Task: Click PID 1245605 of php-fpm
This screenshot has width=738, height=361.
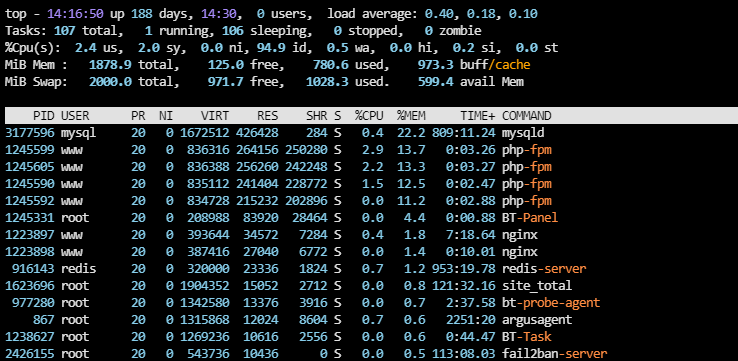Action: [x=30, y=167]
